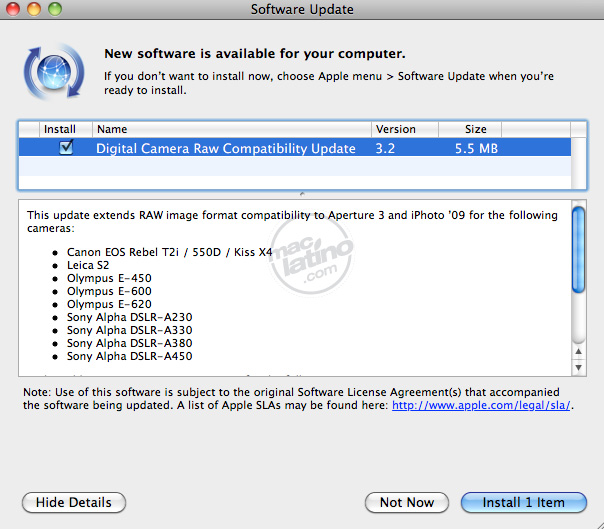Viewport: 604px width, 529px height.
Task: Click the yellow minimize window button
Action: pos(34,9)
